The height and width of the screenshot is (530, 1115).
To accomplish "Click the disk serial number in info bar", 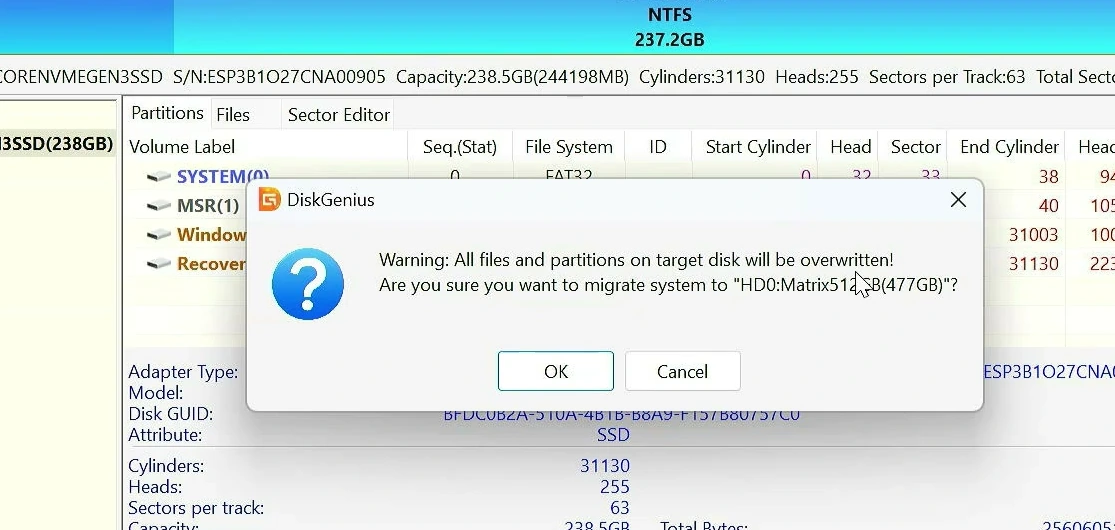I will 279,77.
